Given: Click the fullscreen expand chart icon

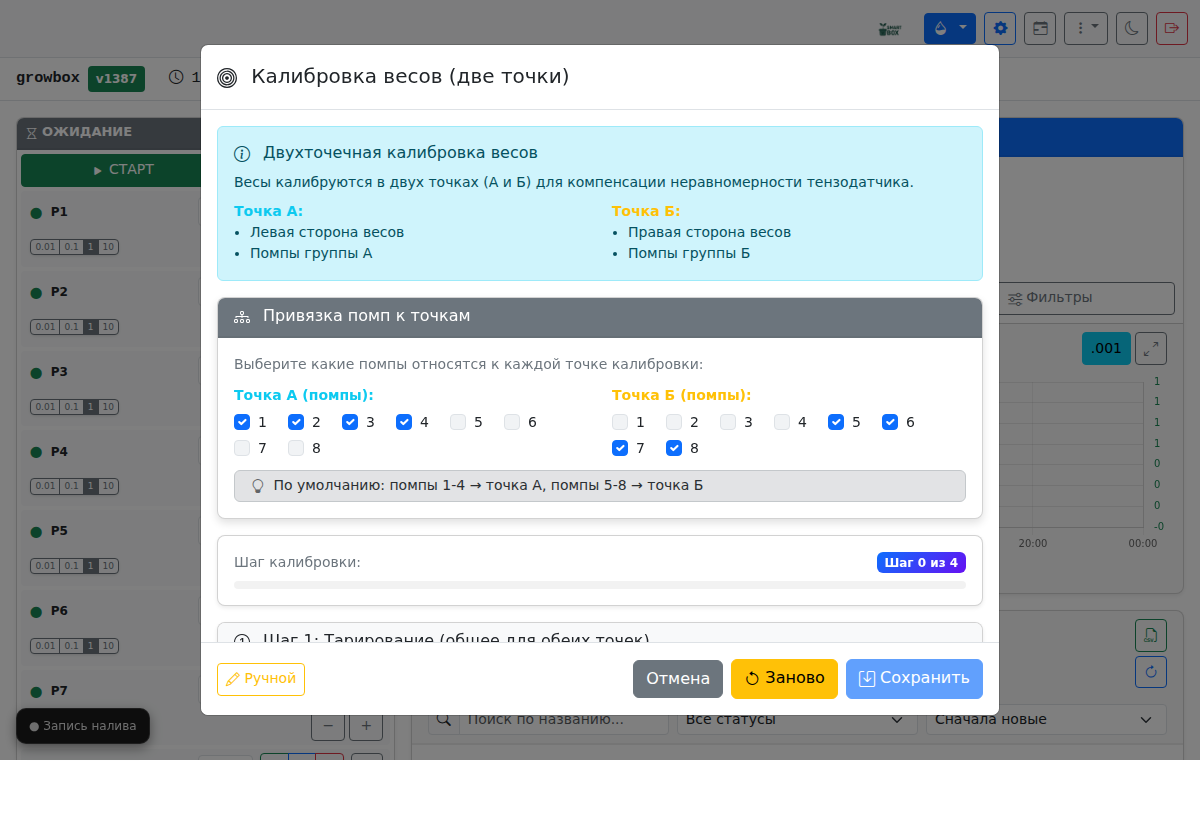Looking at the screenshot, I should pos(1151,348).
